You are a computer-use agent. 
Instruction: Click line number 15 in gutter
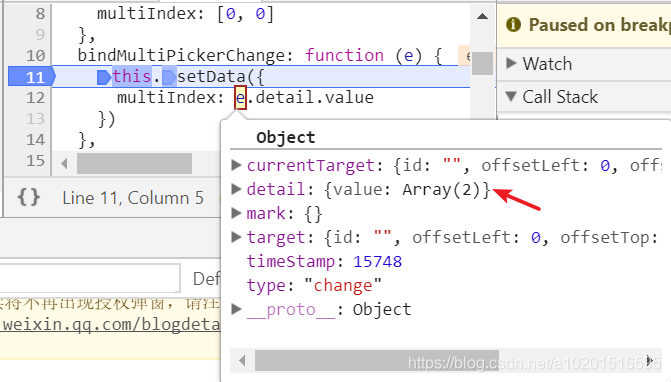[x=36, y=161]
